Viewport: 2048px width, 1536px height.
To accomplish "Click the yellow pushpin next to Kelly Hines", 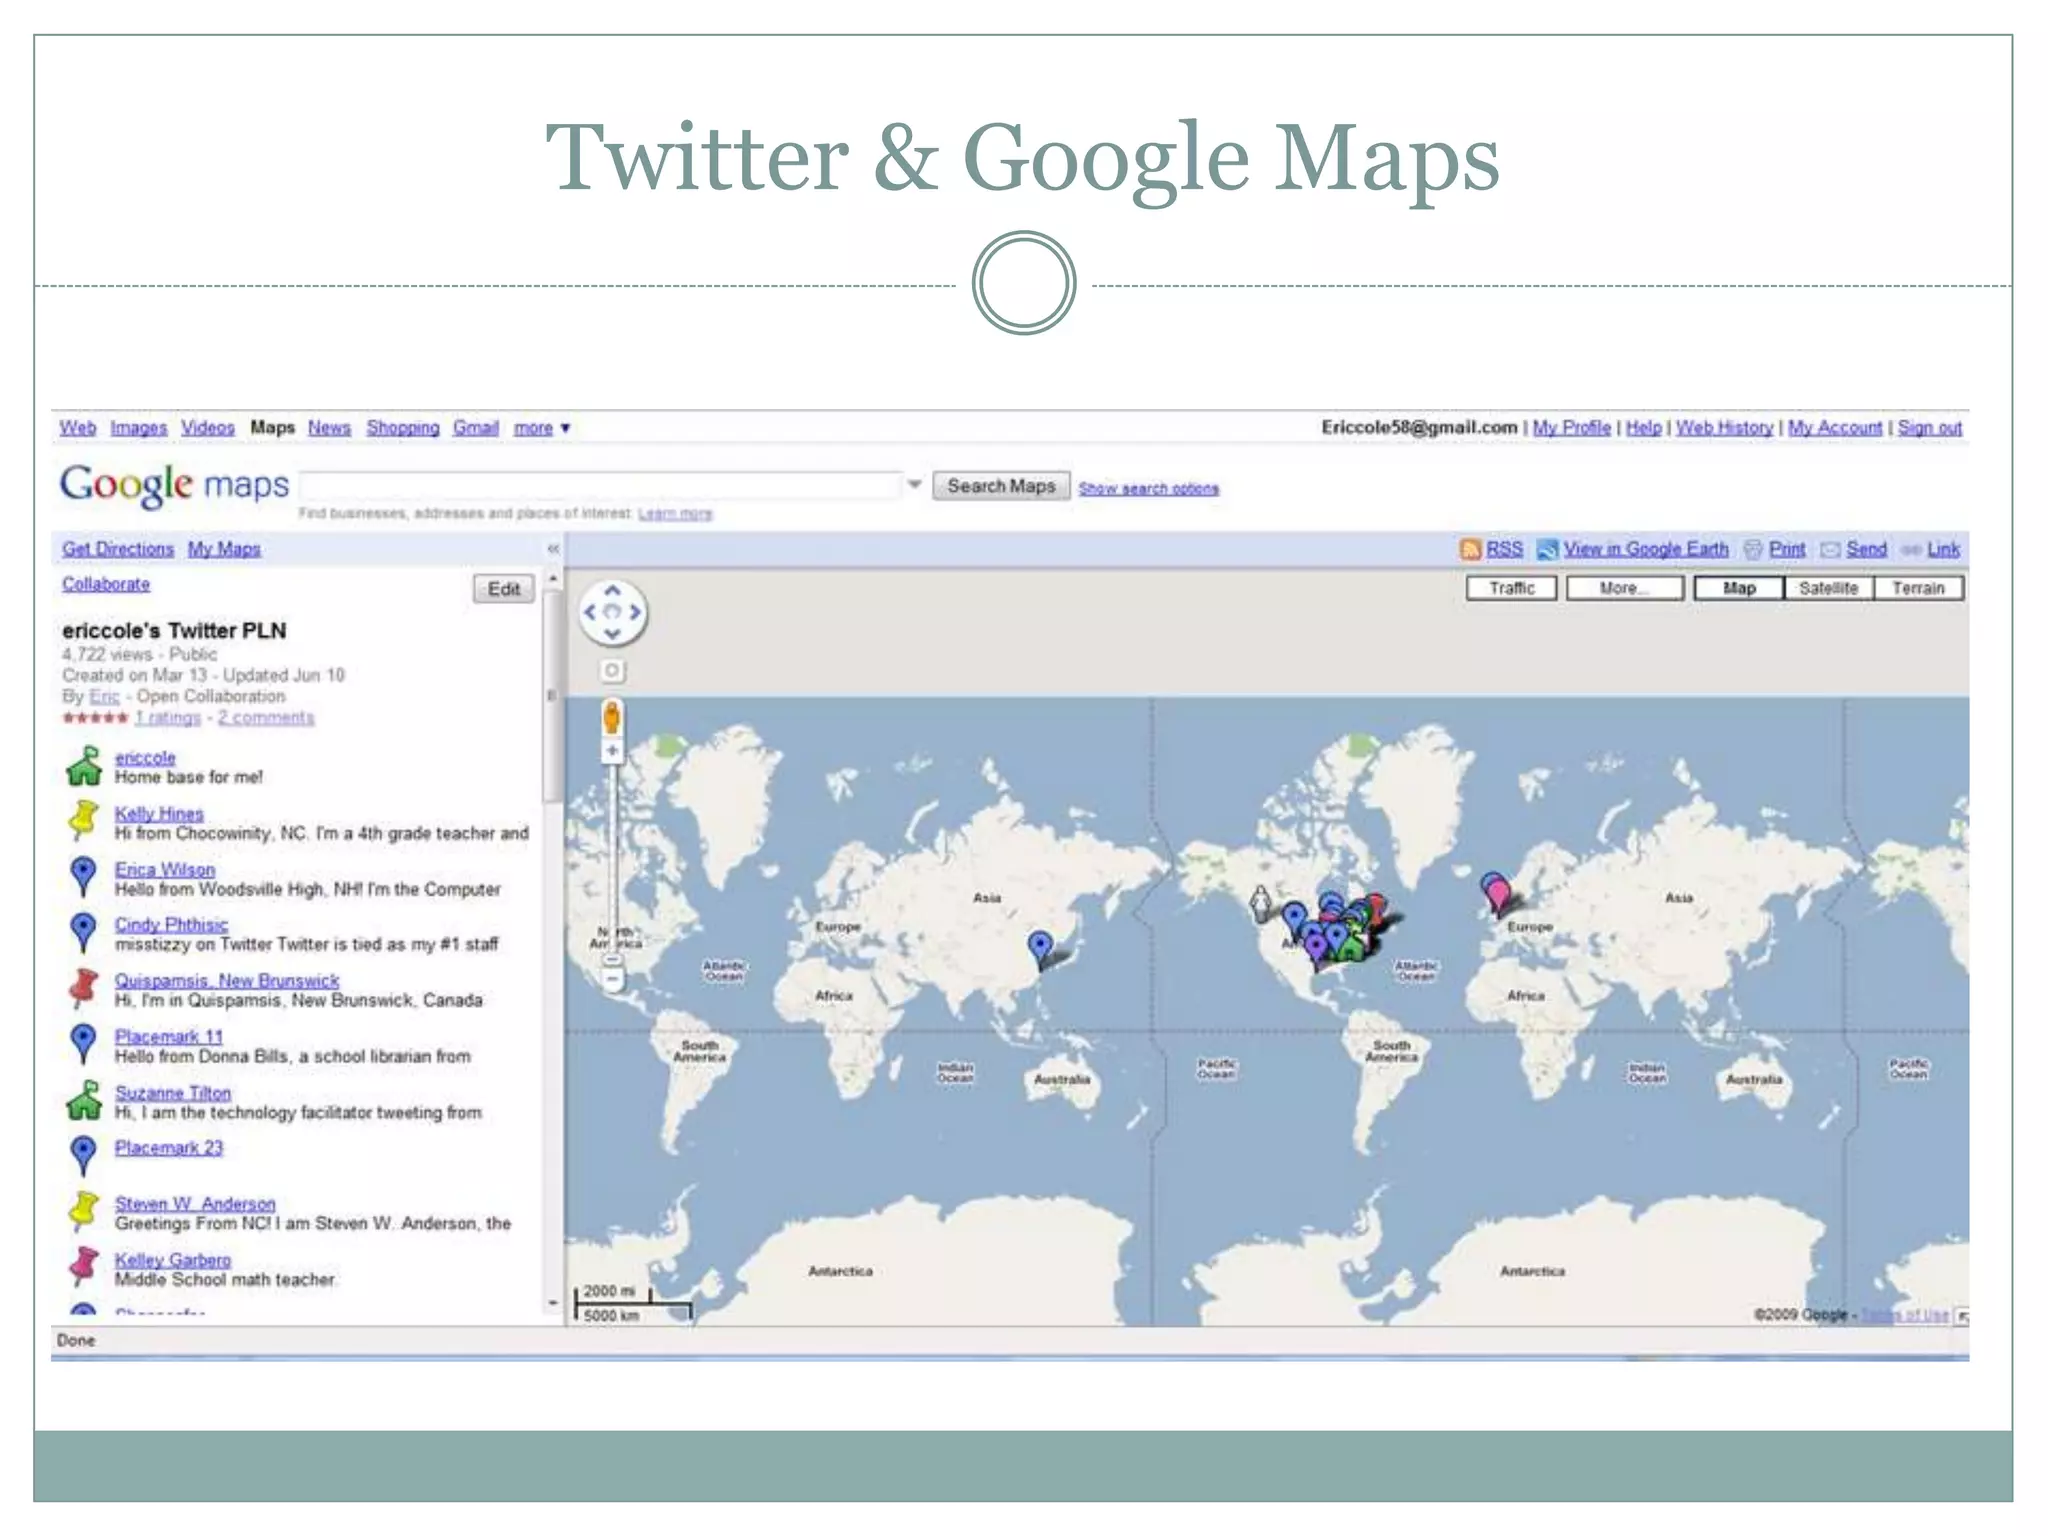I will [x=84, y=820].
